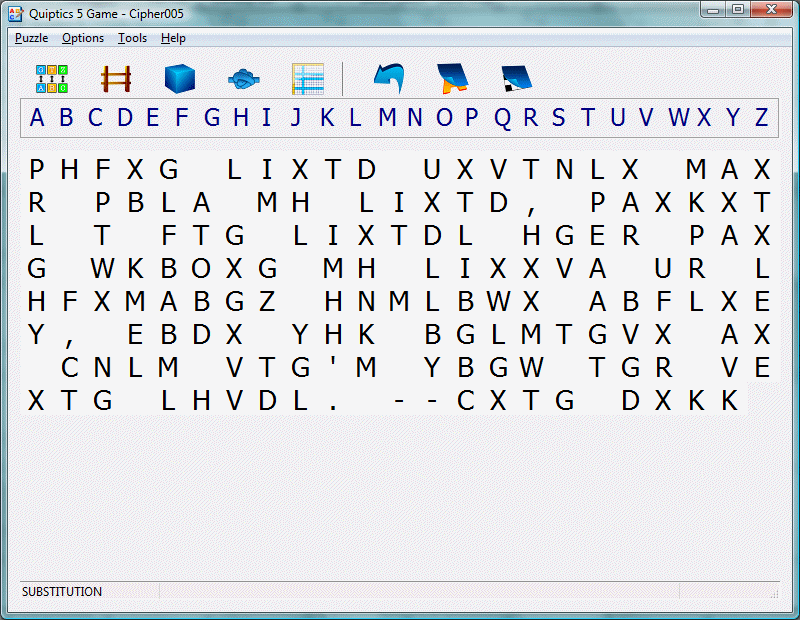Open the Tools menu
Image resolution: width=800 pixels, height=620 pixels.
tap(132, 38)
